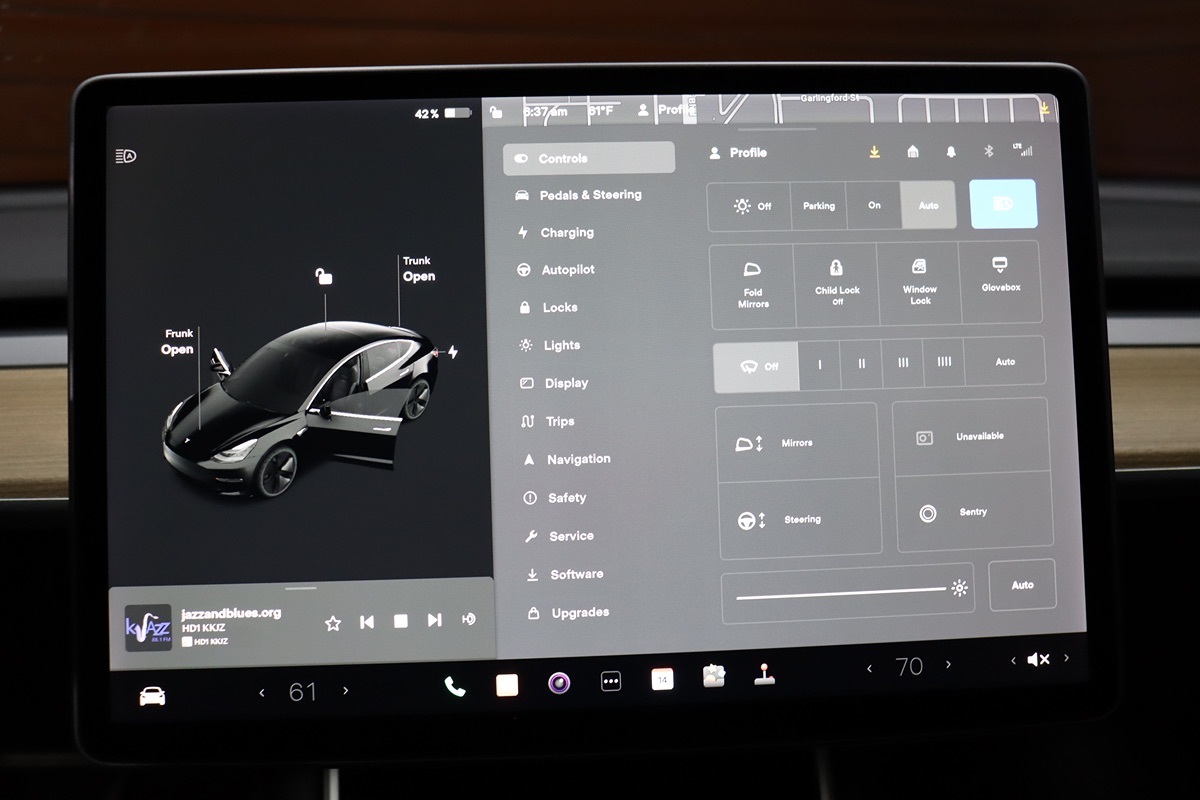The height and width of the screenshot is (800, 1200).
Task: Open the three-dots app launcher
Action: tap(611, 682)
